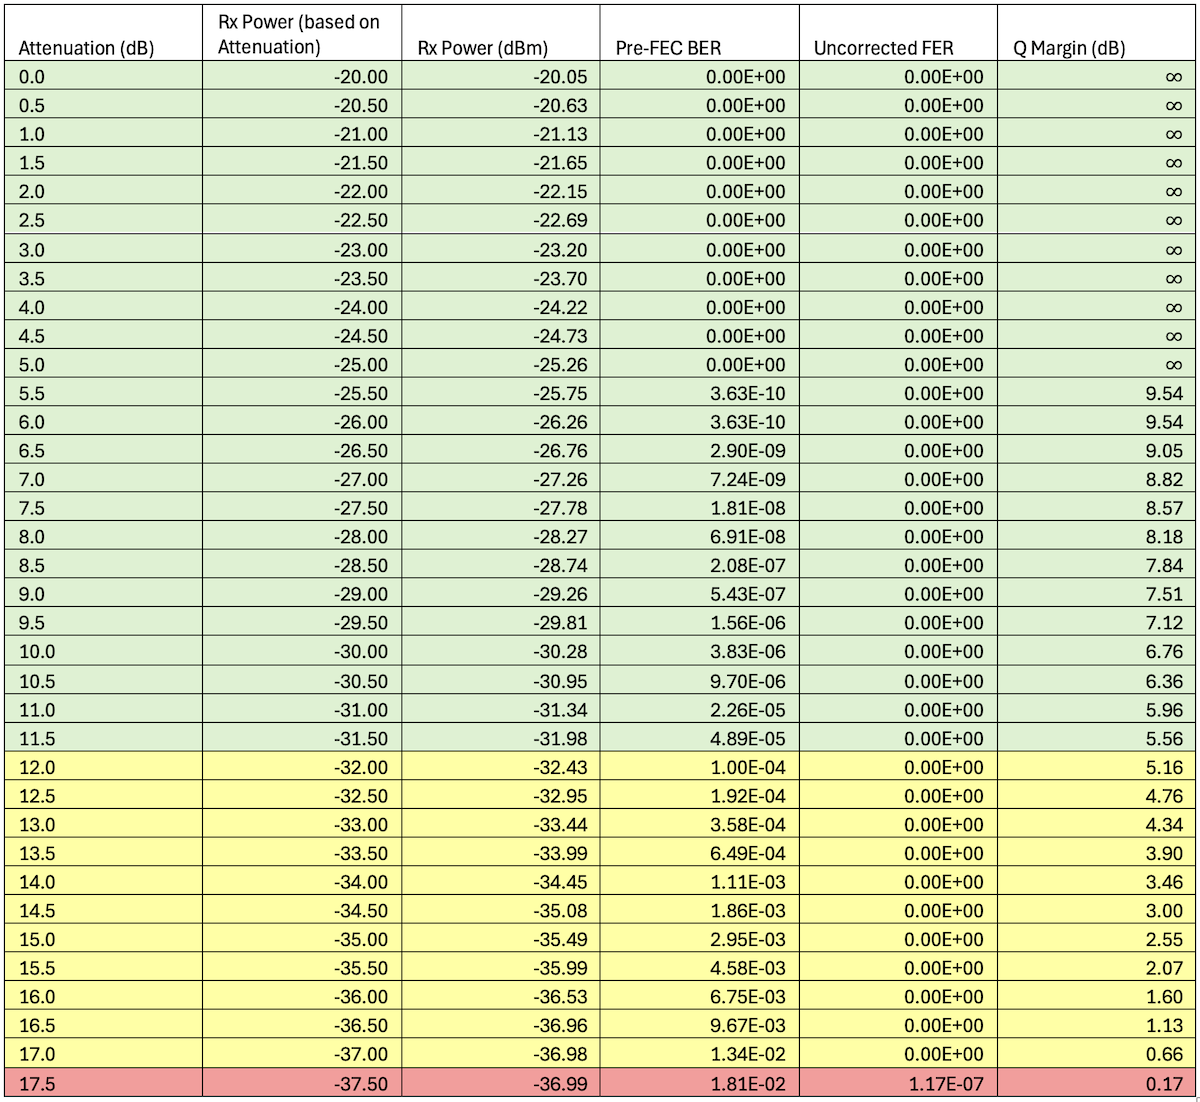Viewport: 1200px width, 1102px height.
Task: Select the Pre-FEC BER cell showing 3.58E-04
Action: [700, 825]
